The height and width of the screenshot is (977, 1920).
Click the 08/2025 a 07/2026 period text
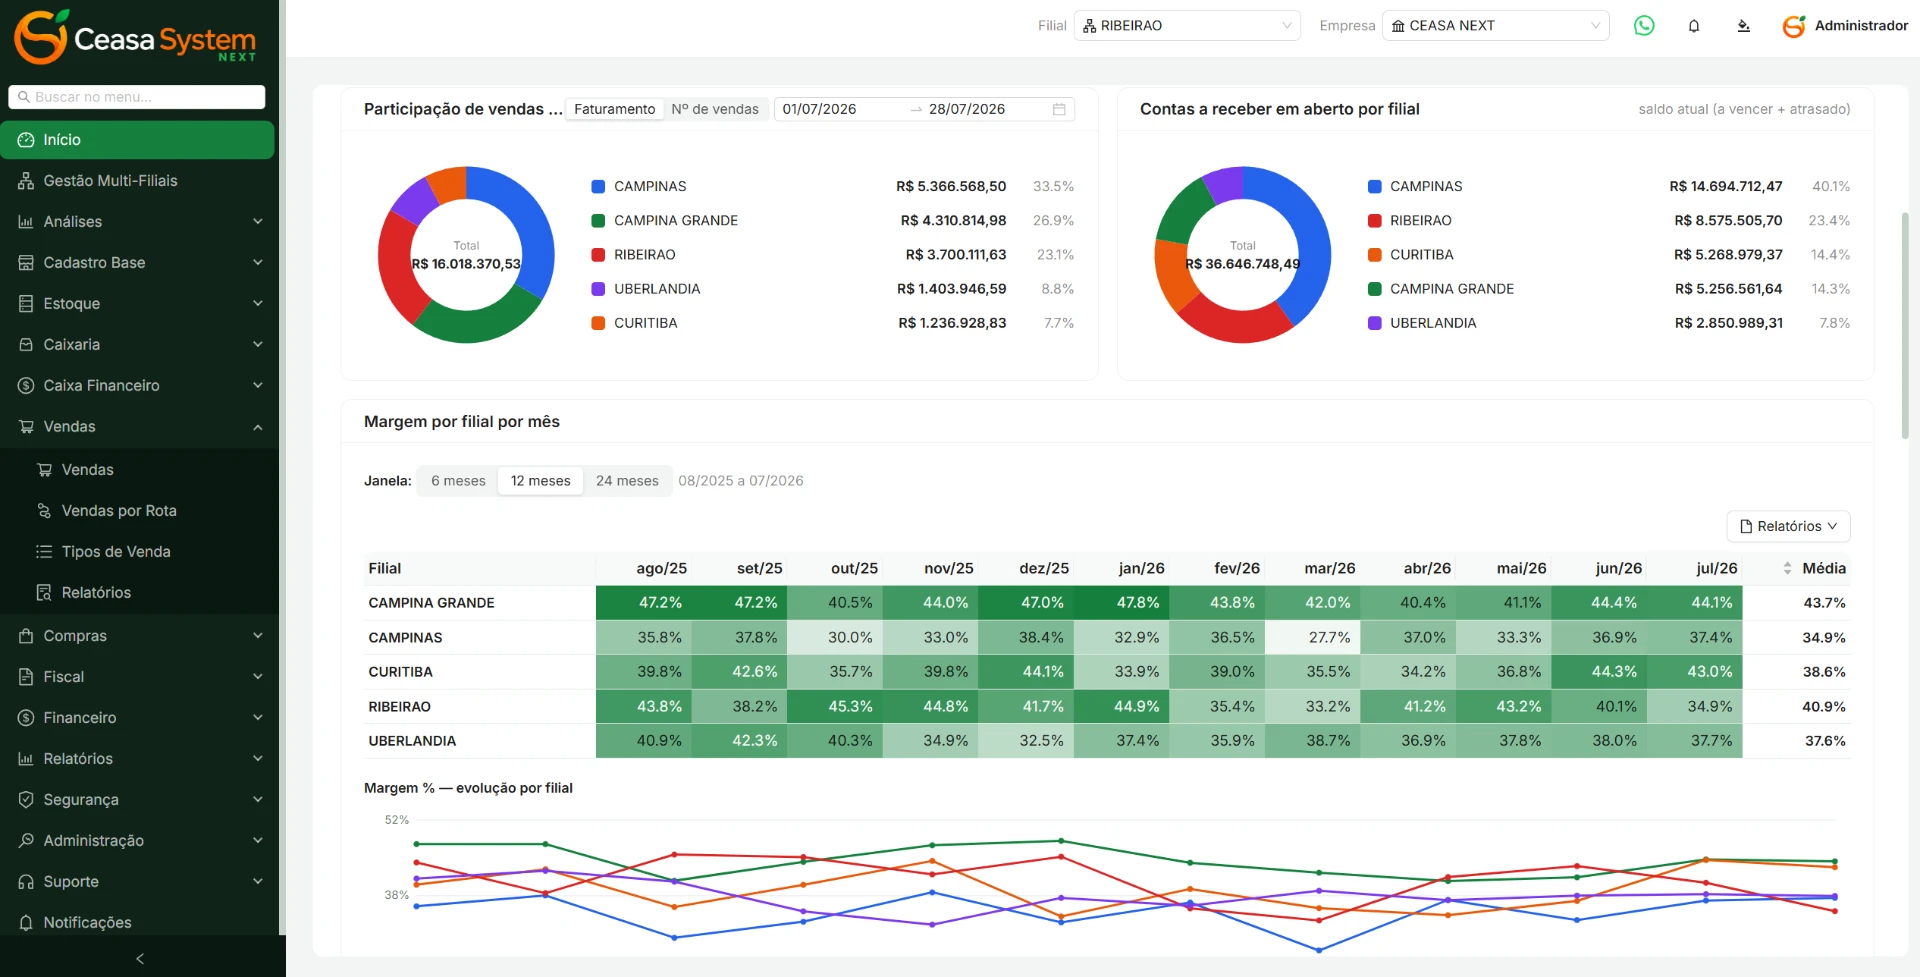coord(741,481)
